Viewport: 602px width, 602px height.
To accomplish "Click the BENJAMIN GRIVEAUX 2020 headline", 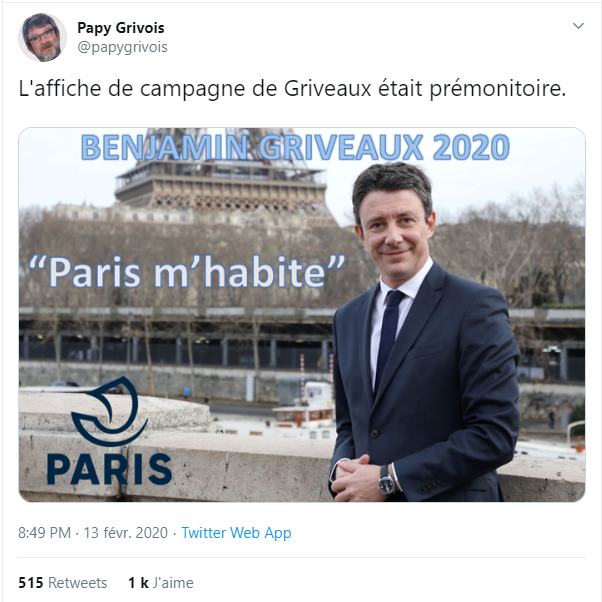I will pos(295,147).
